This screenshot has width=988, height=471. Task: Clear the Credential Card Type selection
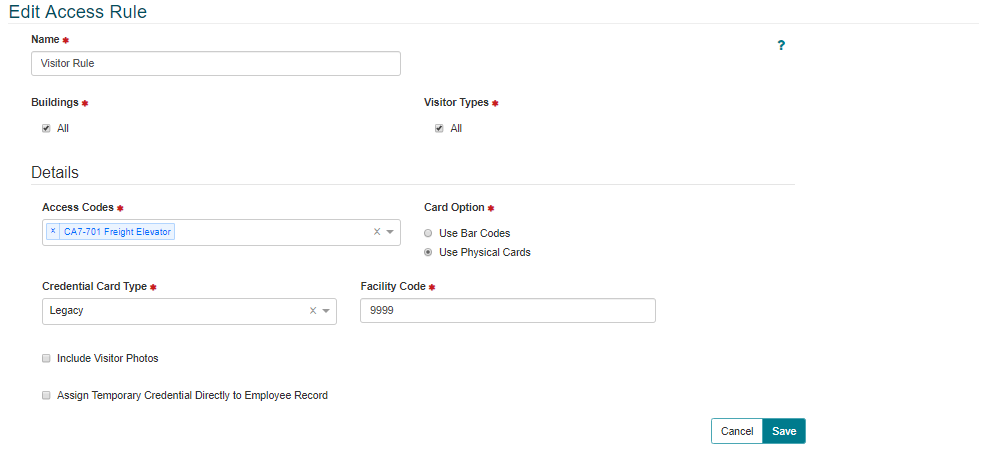pyautogui.click(x=313, y=311)
